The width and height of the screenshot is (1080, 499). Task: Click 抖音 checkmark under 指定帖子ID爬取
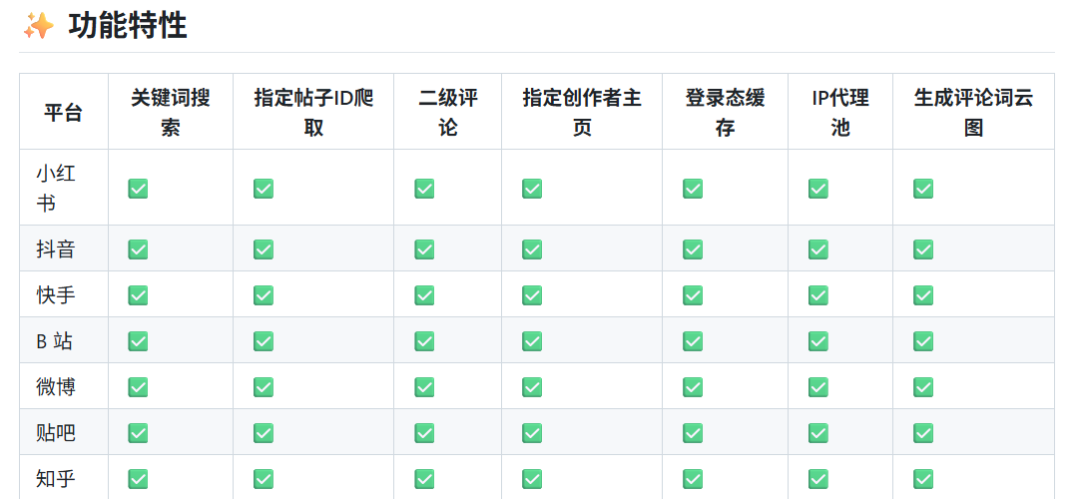(263, 249)
